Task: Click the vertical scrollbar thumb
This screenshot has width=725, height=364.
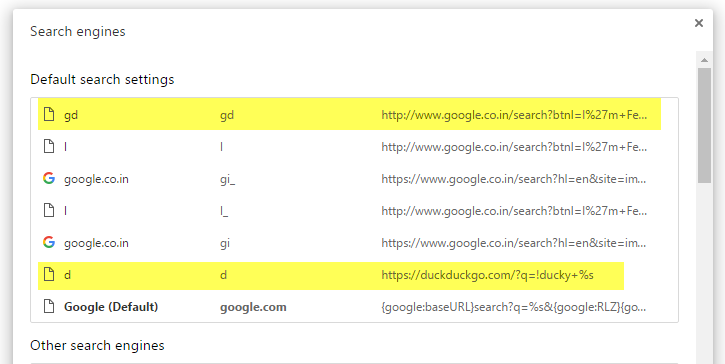Action: [x=704, y=125]
